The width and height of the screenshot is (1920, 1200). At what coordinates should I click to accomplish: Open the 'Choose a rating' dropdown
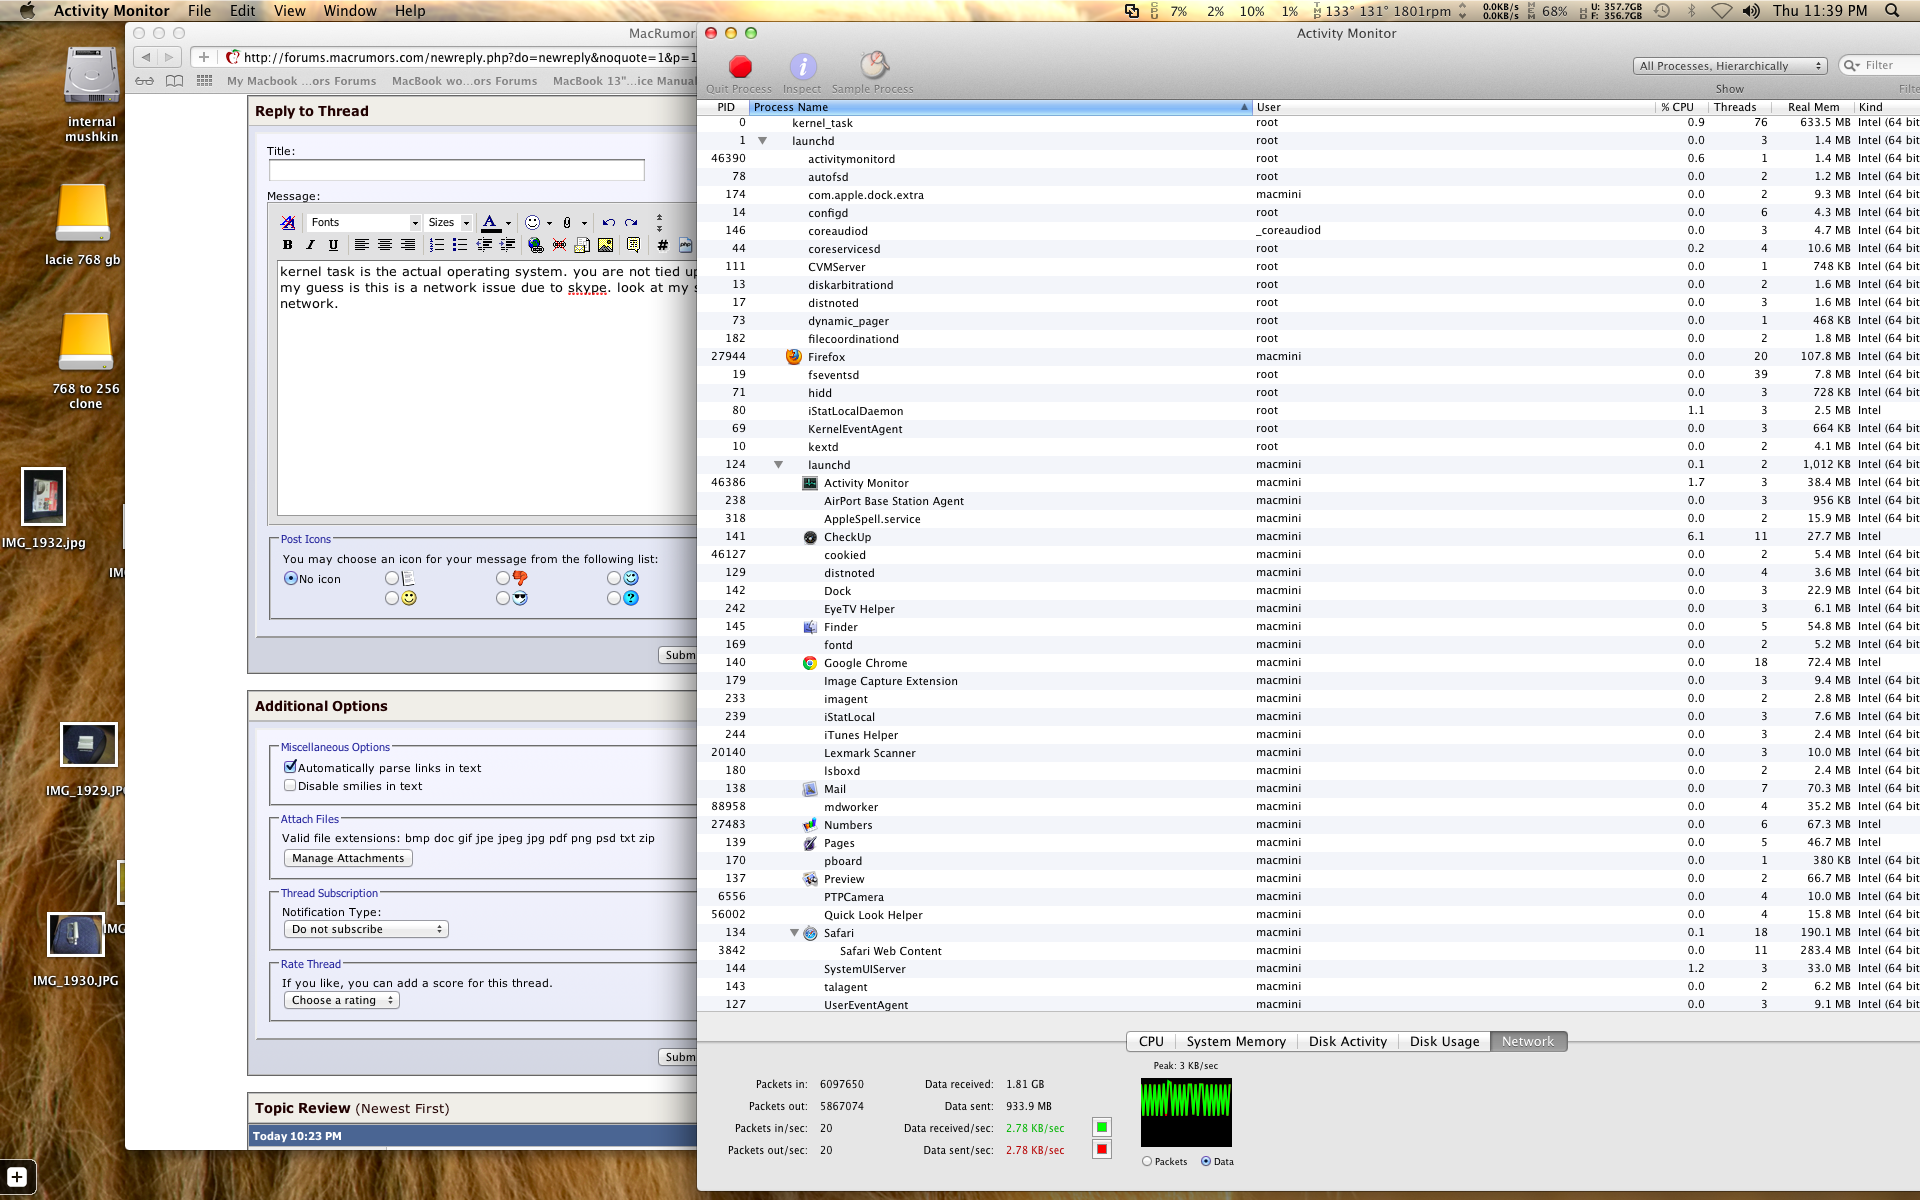pyautogui.click(x=342, y=1001)
